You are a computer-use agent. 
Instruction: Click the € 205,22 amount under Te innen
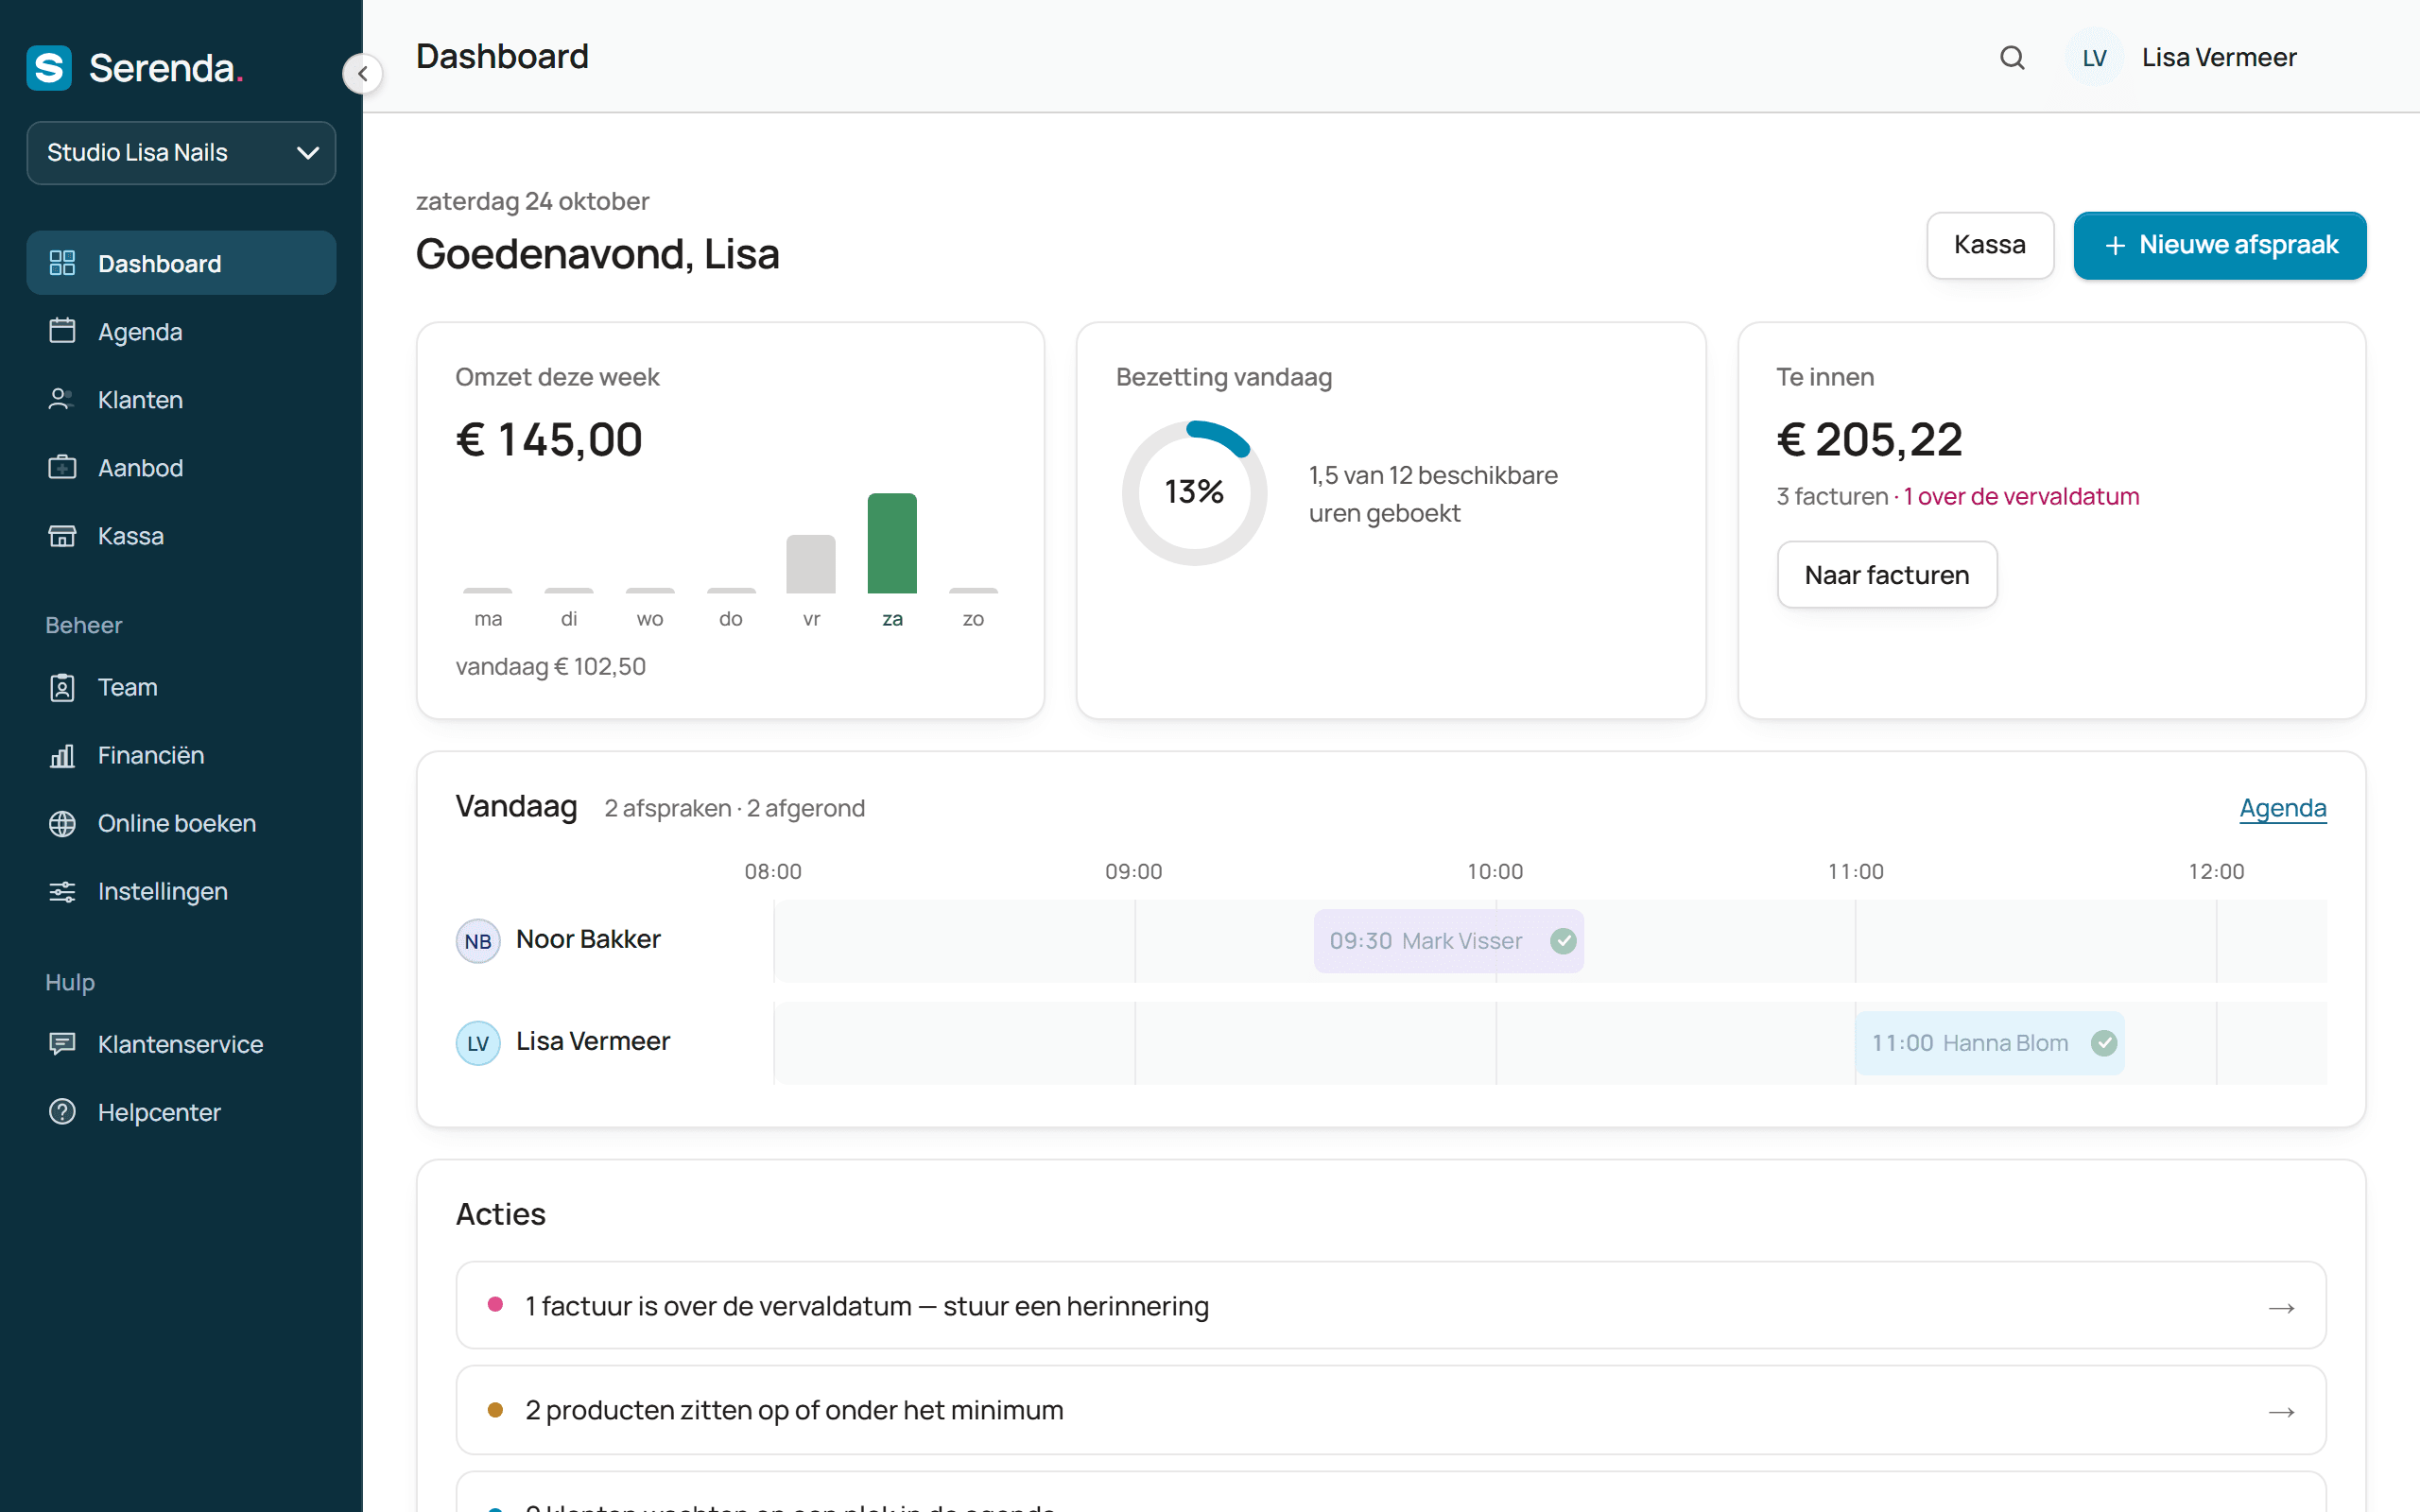[1869, 440]
